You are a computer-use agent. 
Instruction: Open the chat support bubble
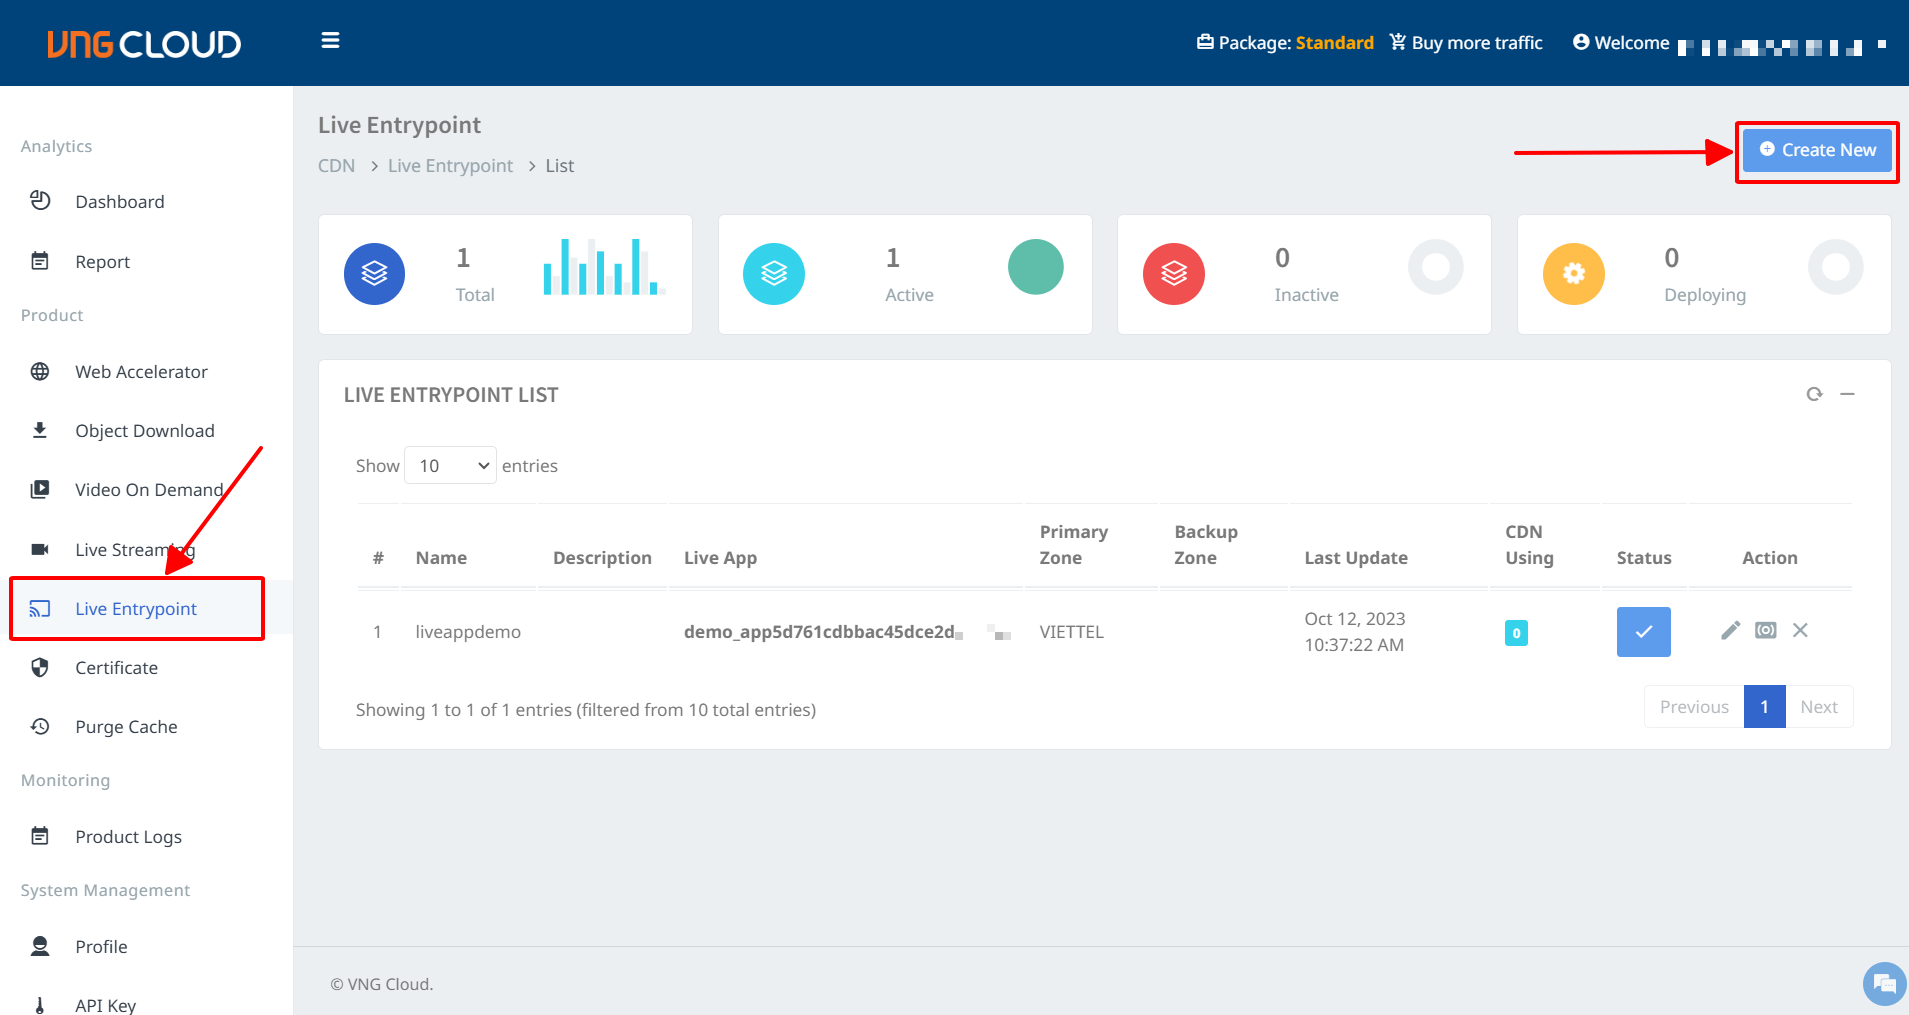coord(1884,984)
